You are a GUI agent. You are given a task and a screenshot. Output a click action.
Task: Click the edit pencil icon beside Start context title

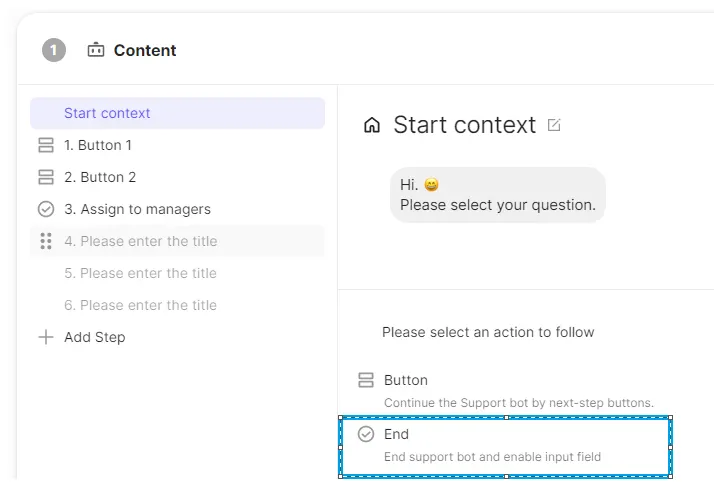[x=554, y=125]
